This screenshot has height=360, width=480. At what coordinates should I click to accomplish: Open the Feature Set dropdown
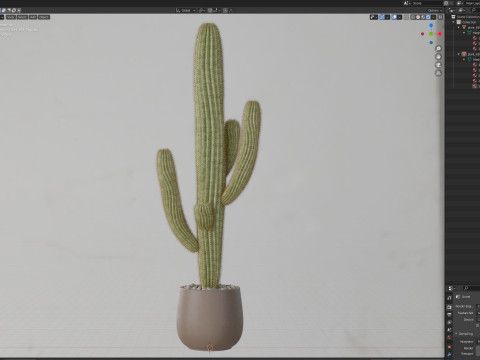pyautogui.click(x=478, y=313)
